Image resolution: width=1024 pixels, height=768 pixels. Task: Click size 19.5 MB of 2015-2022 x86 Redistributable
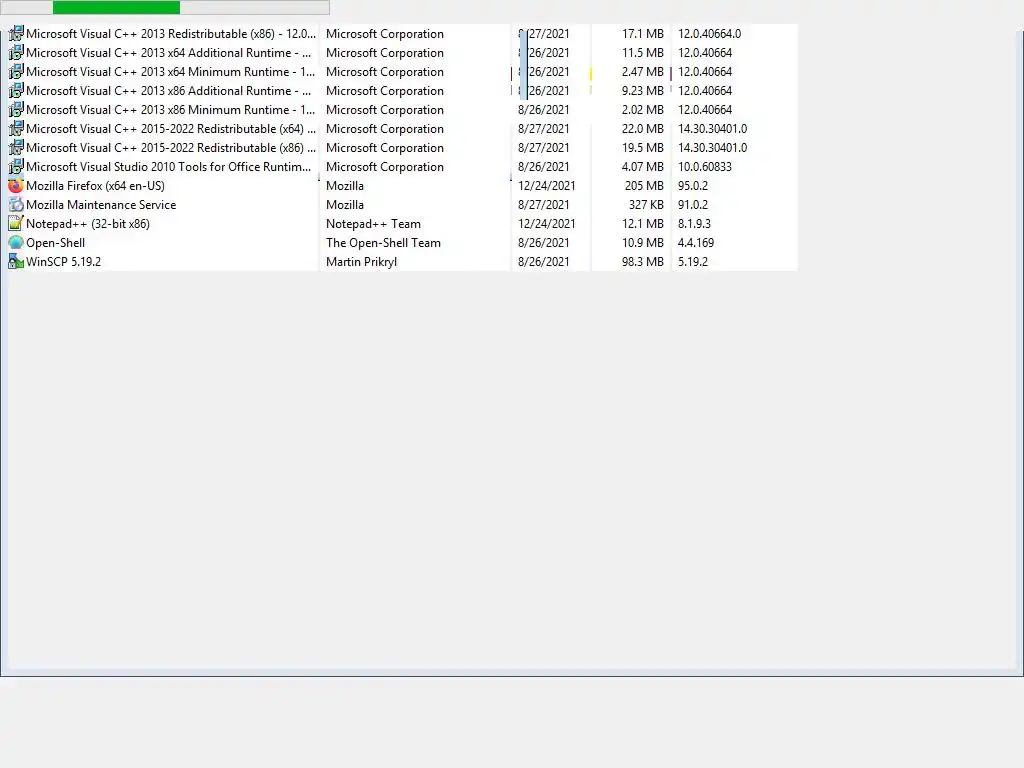[643, 148]
